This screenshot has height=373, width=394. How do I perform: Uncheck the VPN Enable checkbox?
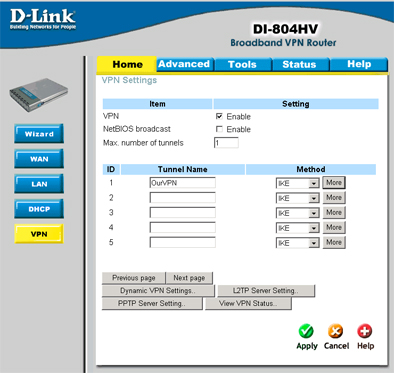[x=219, y=116]
